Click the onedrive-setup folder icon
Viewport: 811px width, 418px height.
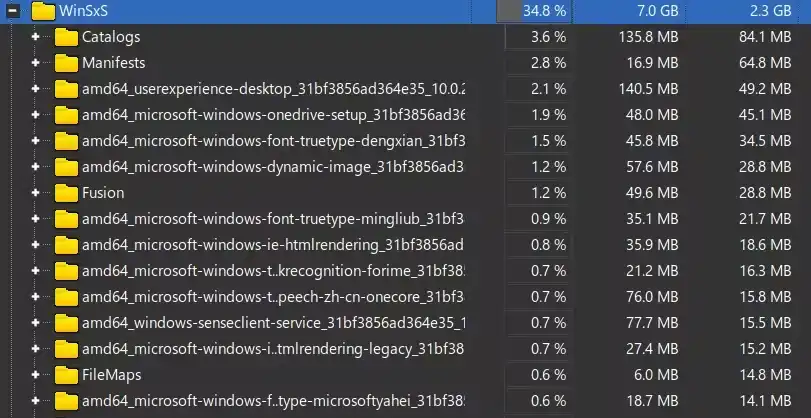(x=66, y=115)
